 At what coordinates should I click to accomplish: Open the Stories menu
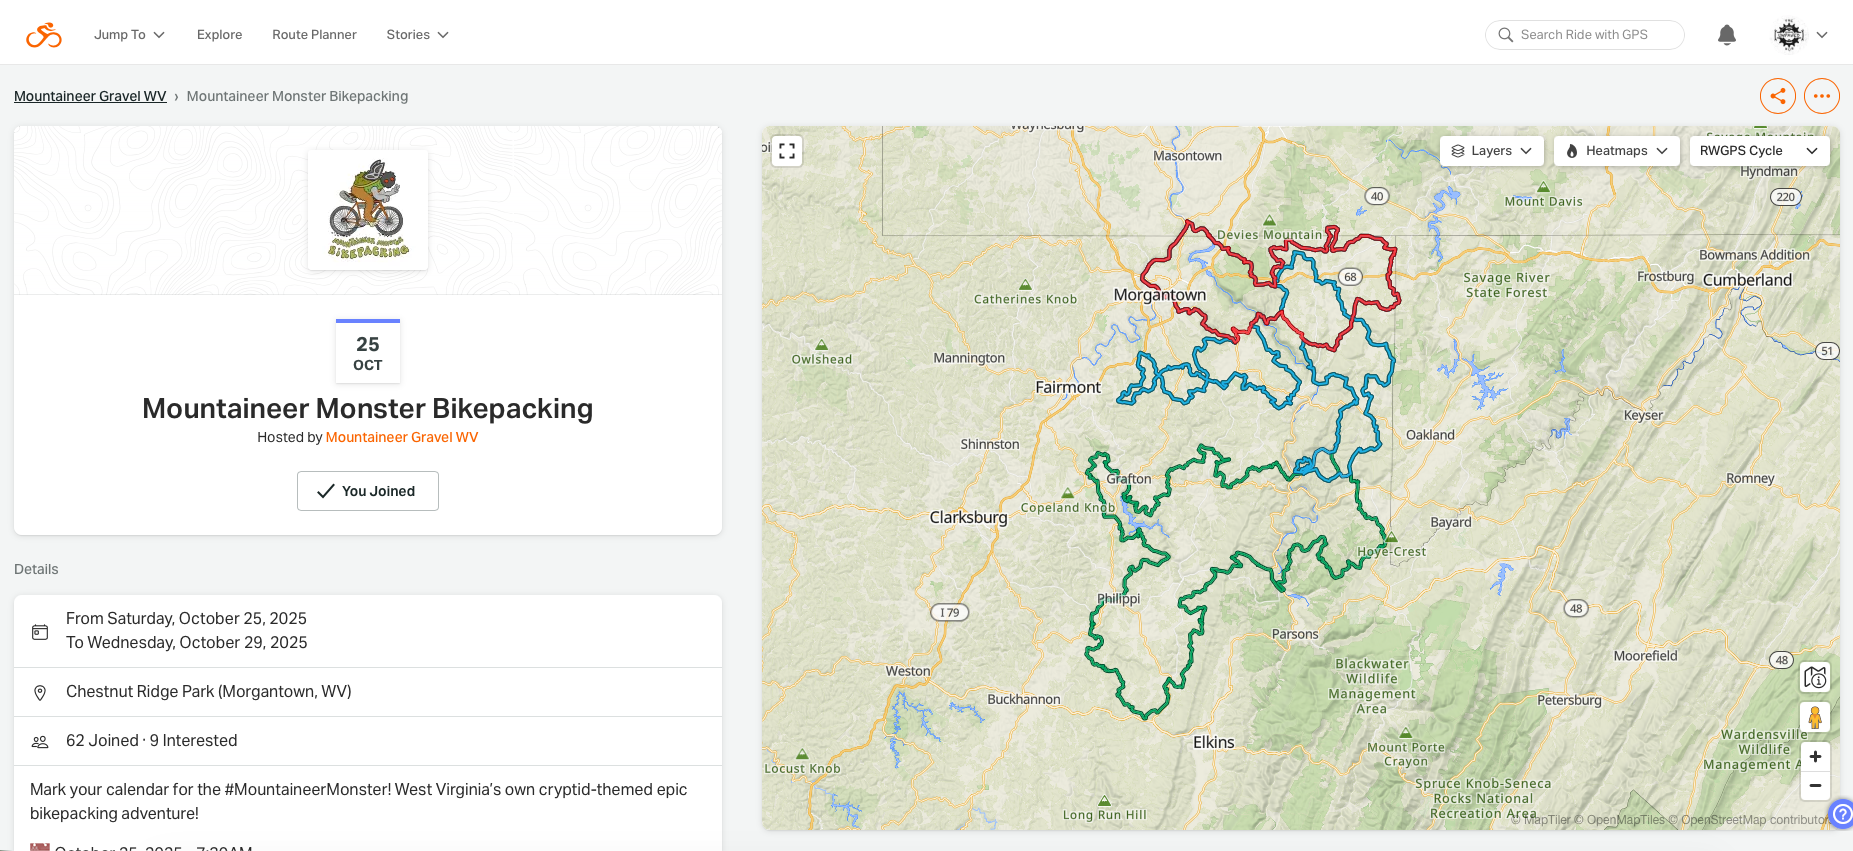pyautogui.click(x=417, y=35)
